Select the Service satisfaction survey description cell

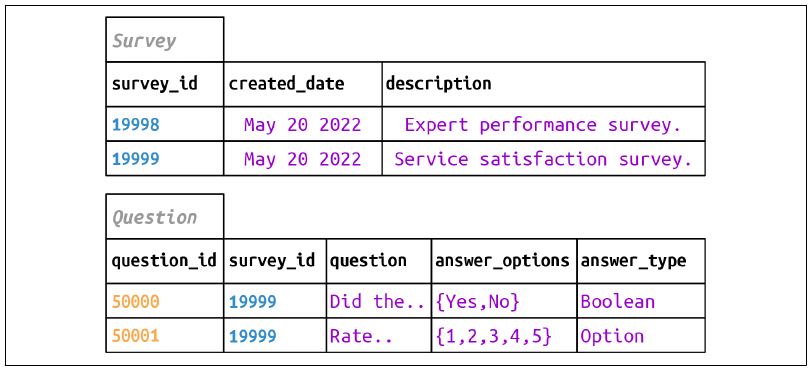[544, 158]
